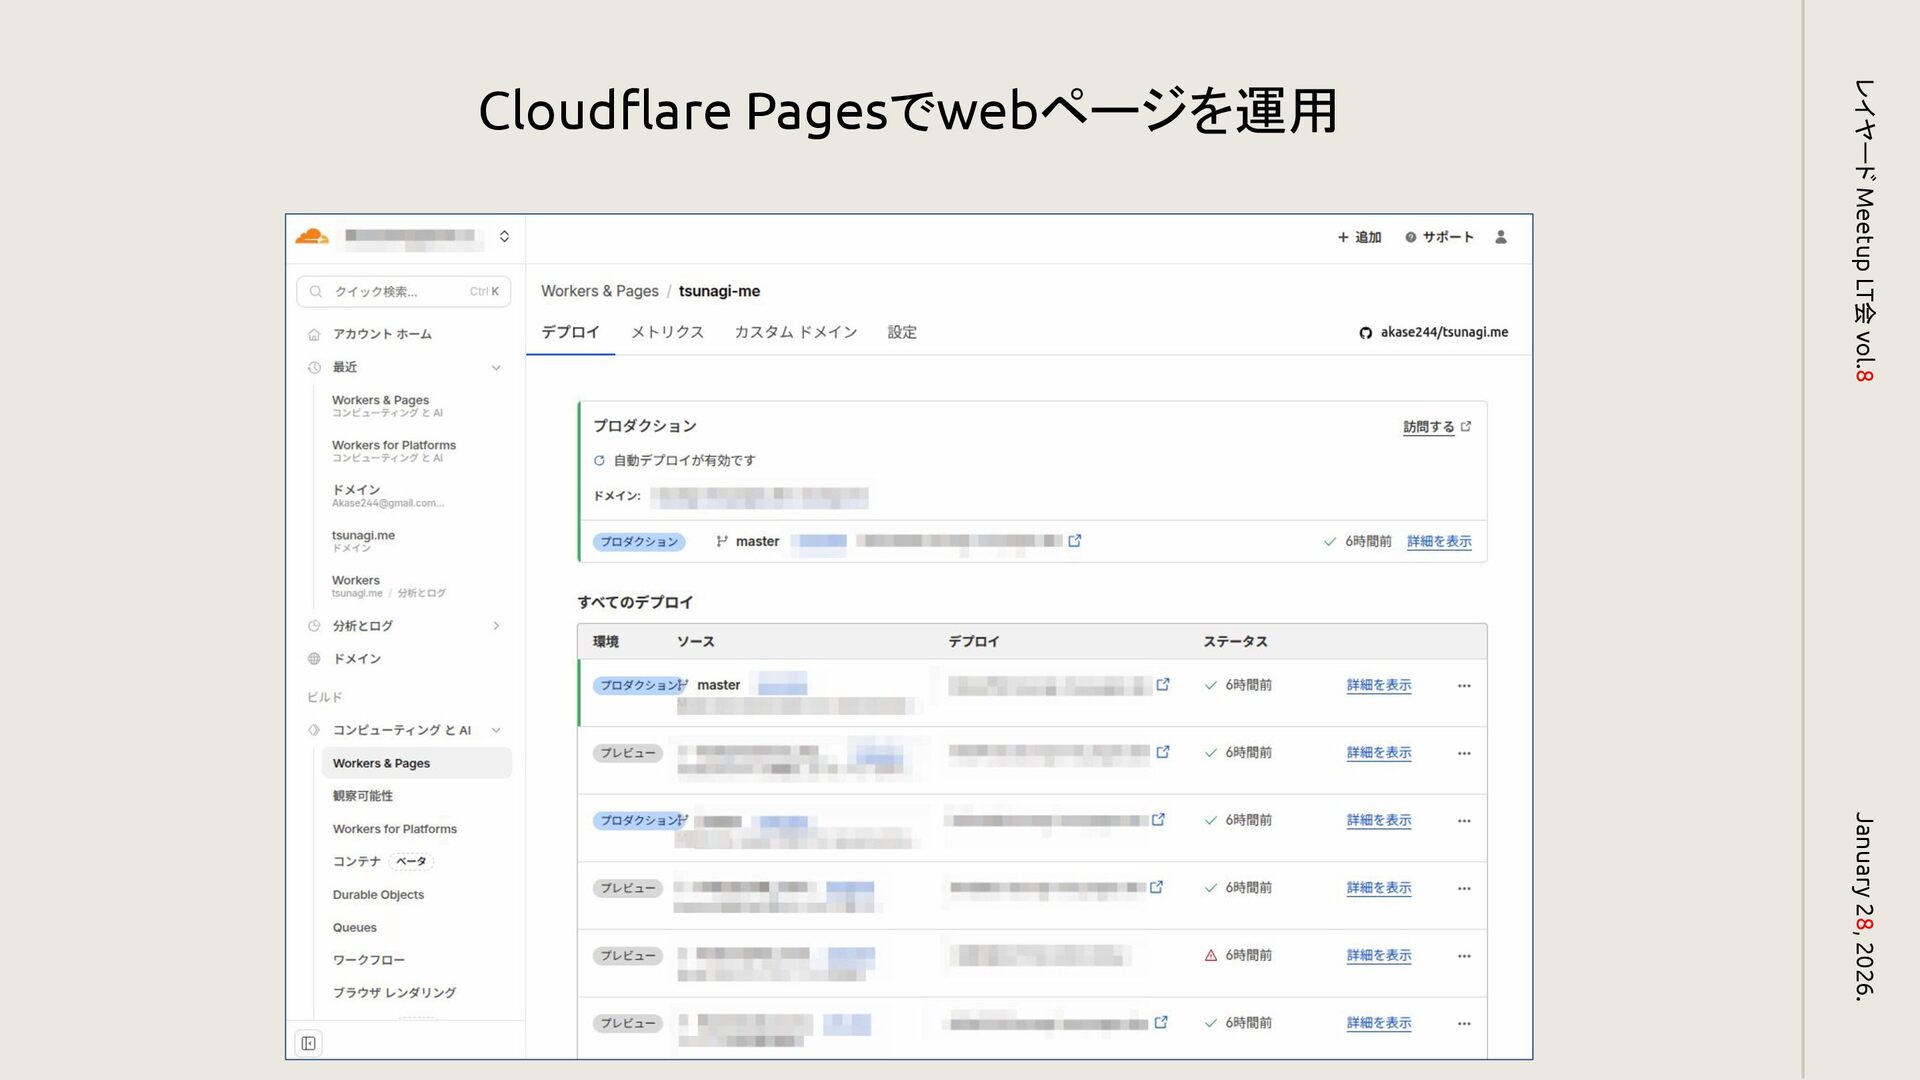Screen dimensions: 1920x1080
Task: Click three-dot menu for first master deploy
Action: point(1464,686)
